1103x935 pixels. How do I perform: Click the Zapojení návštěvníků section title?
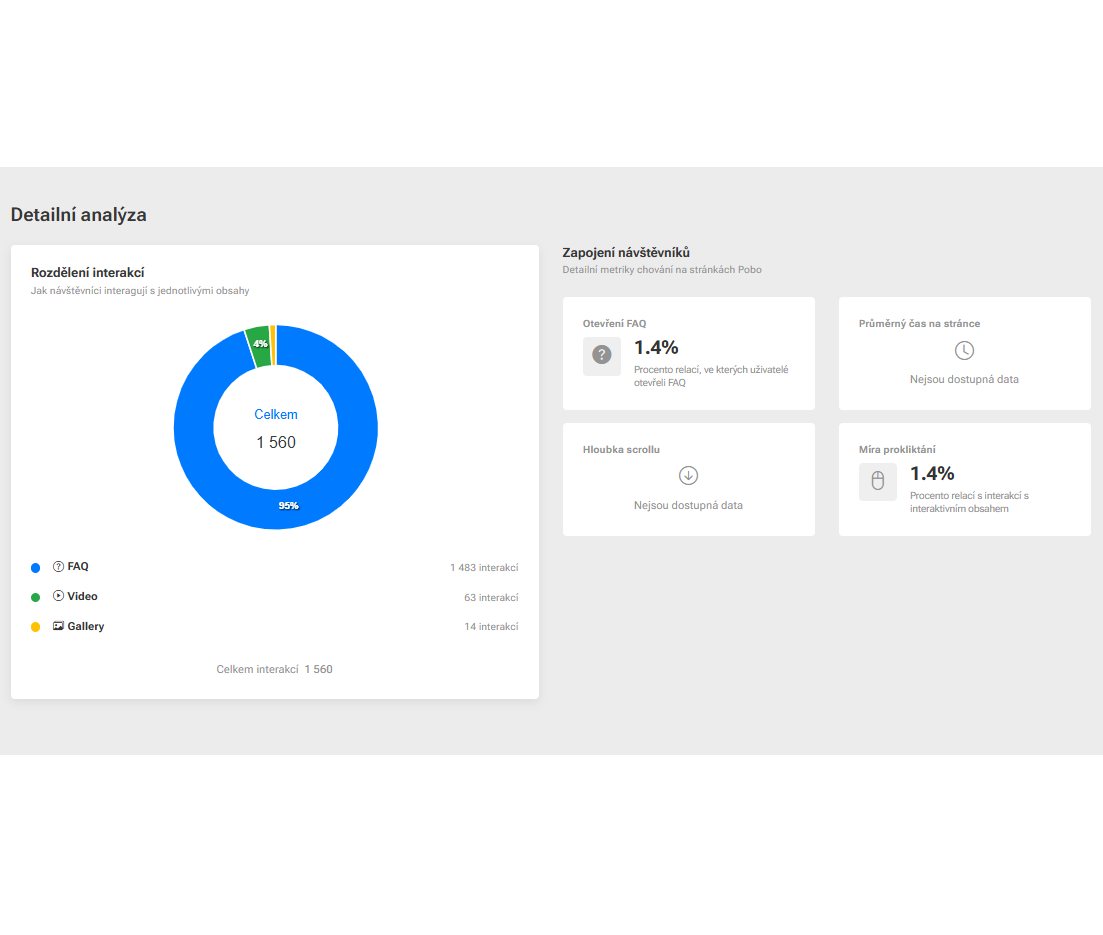click(630, 252)
